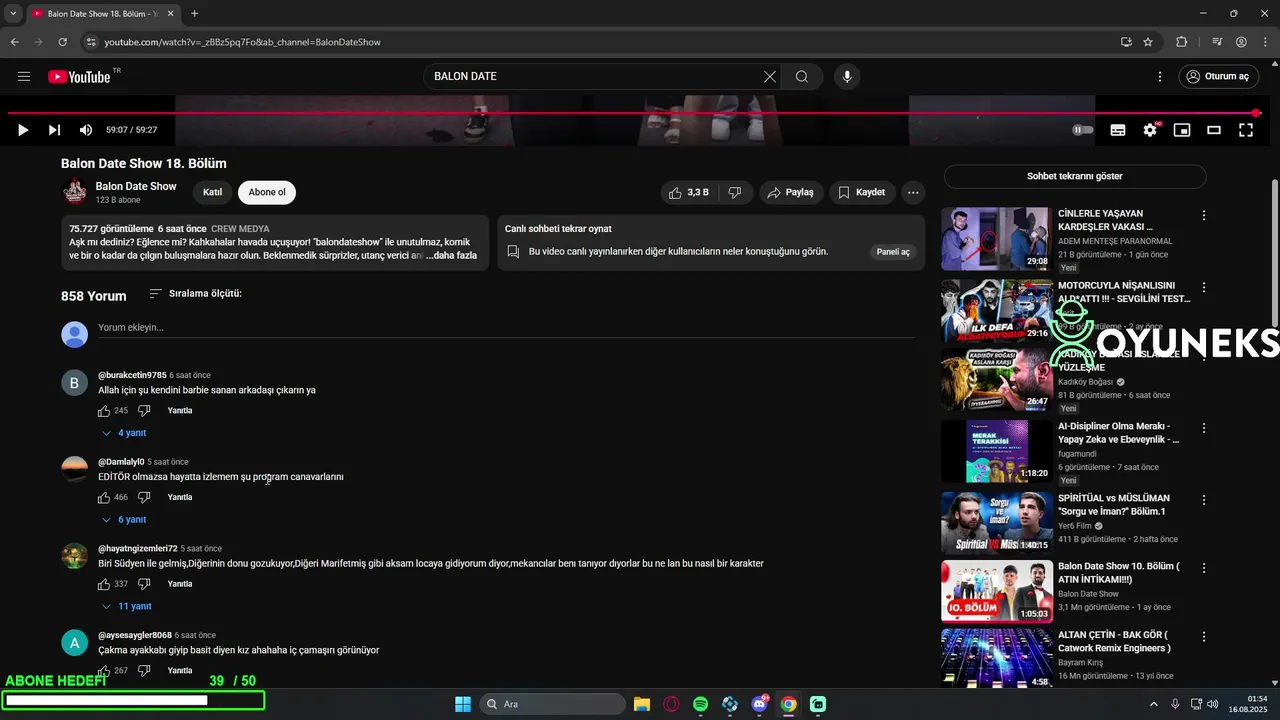Open the YouTube hamburger guide menu
The height and width of the screenshot is (720, 1280).
[24, 77]
